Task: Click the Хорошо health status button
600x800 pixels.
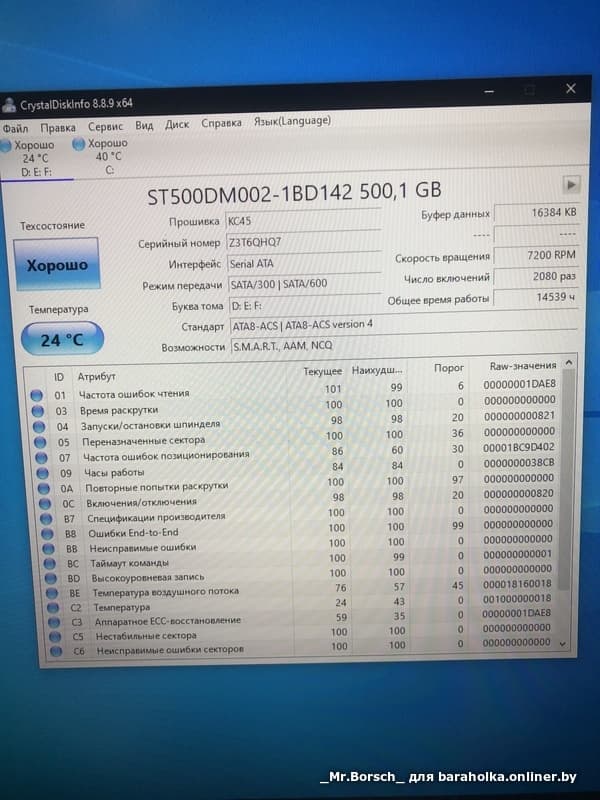Action: pos(57,265)
